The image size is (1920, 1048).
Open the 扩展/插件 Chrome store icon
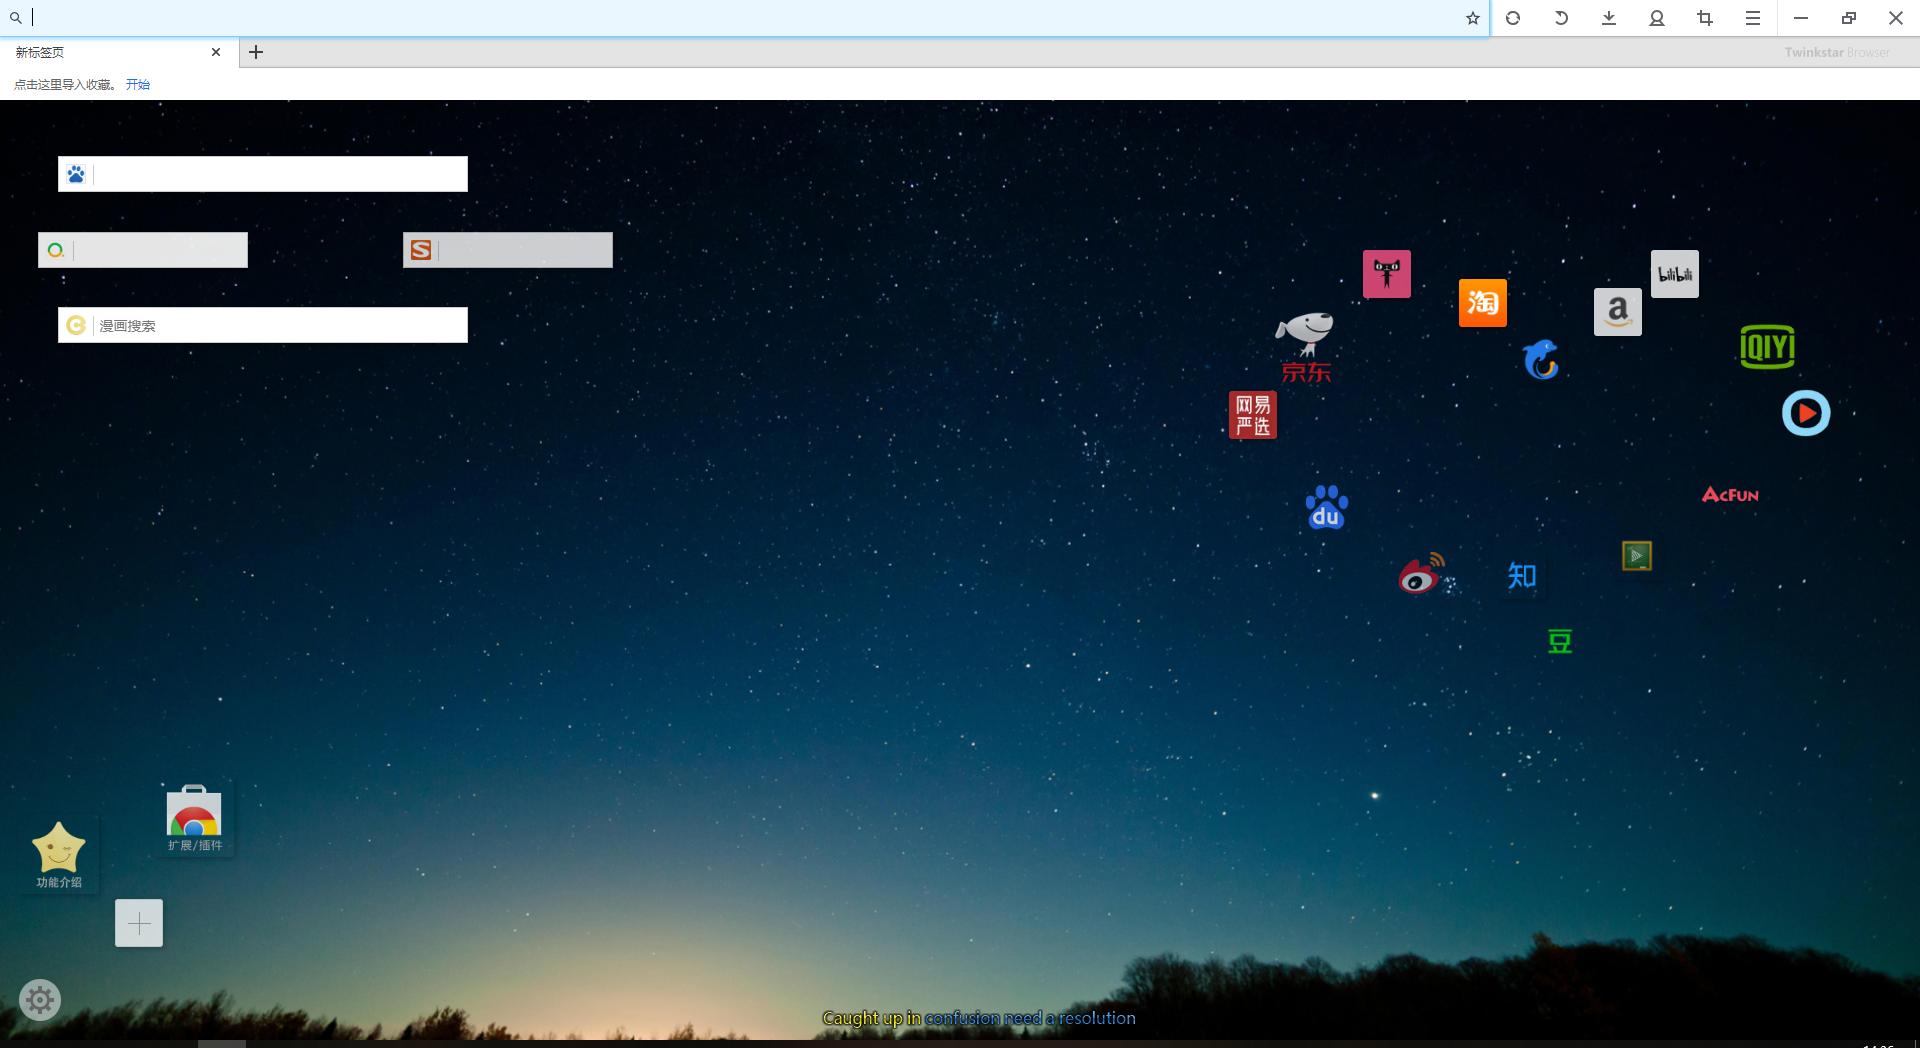click(x=194, y=819)
